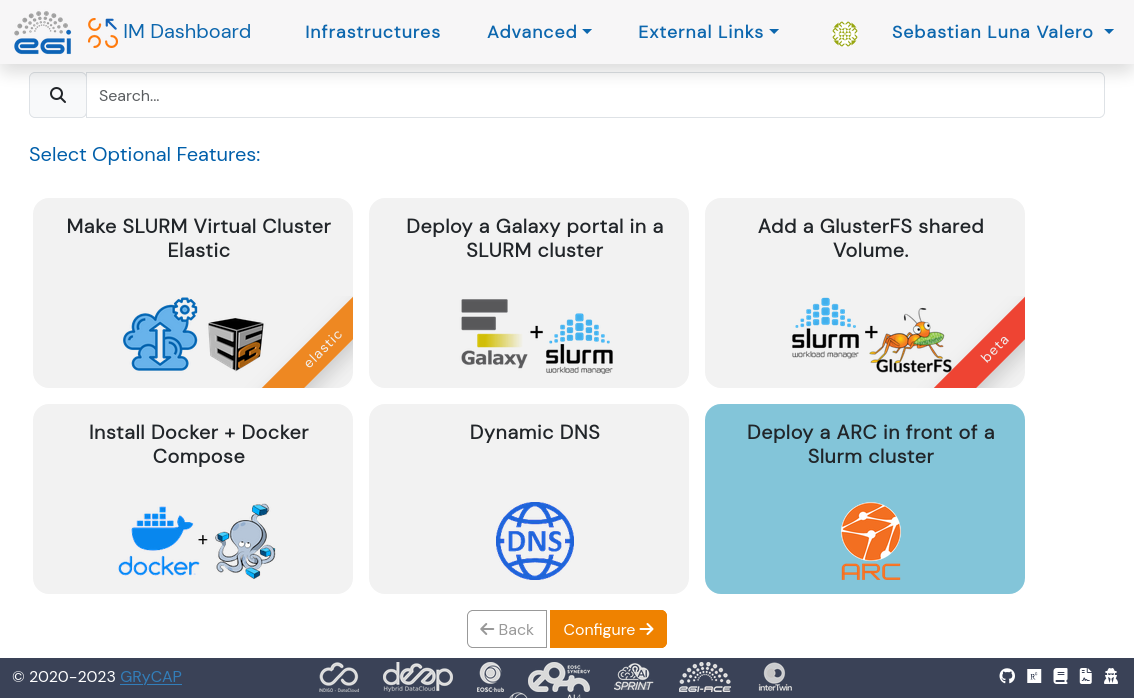The height and width of the screenshot is (698, 1134).
Task: Open the PDF file icon in footer
Action: tap(1086, 676)
